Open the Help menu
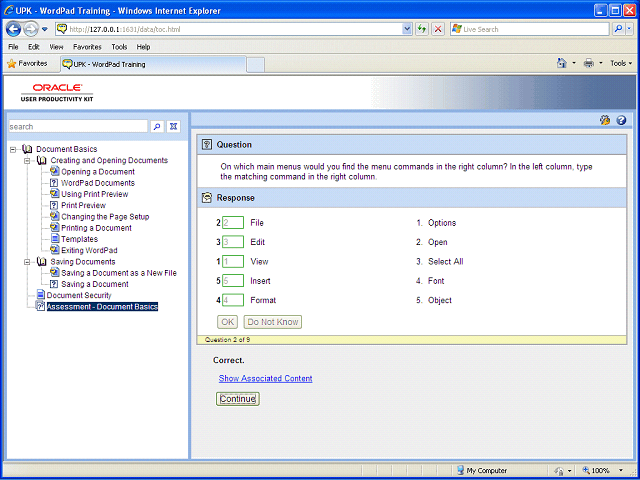The width and height of the screenshot is (640, 480). pyautogui.click(x=143, y=47)
